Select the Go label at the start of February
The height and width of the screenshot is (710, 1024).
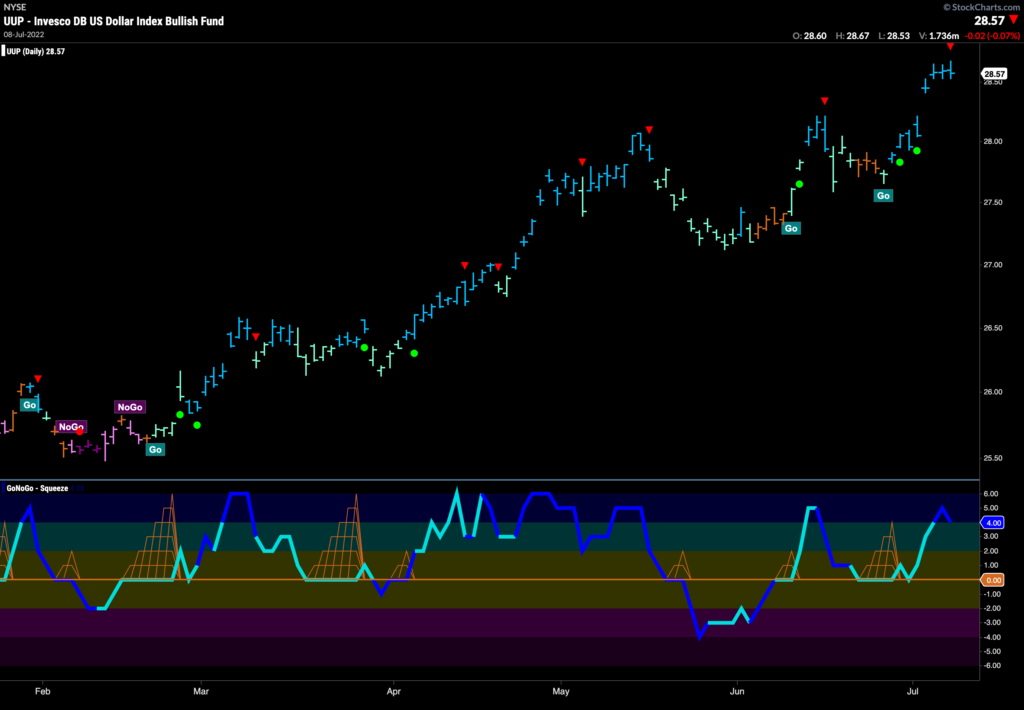click(x=29, y=405)
